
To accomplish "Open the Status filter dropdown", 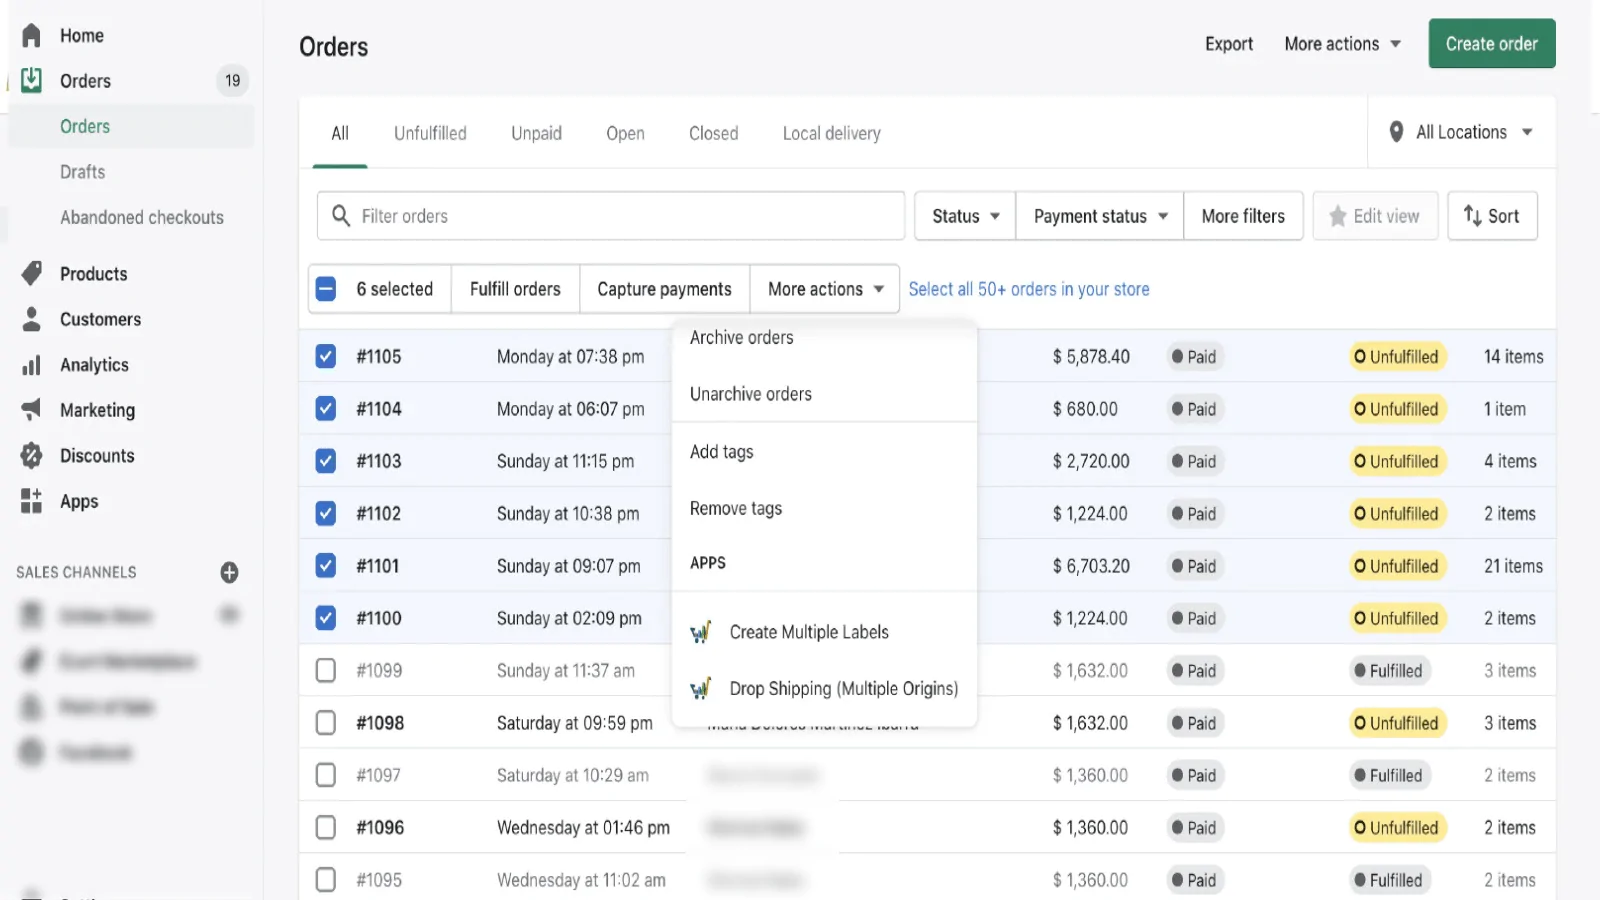I will (x=965, y=216).
